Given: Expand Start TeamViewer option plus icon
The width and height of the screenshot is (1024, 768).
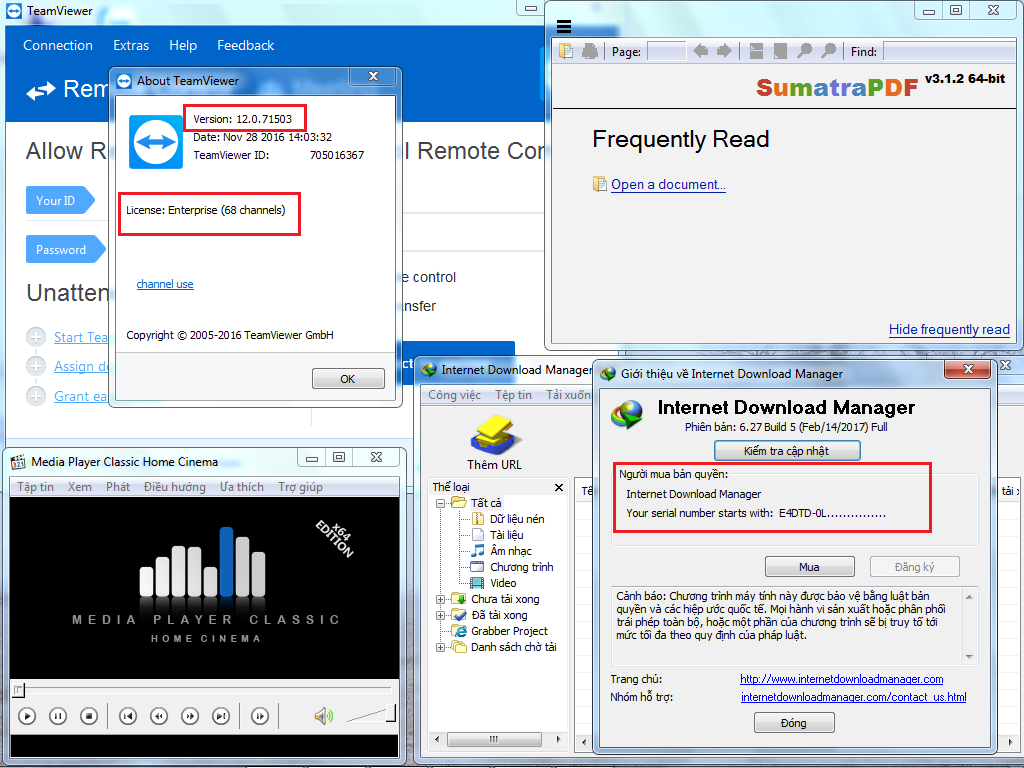Looking at the screenshot, I should [36, 337].
